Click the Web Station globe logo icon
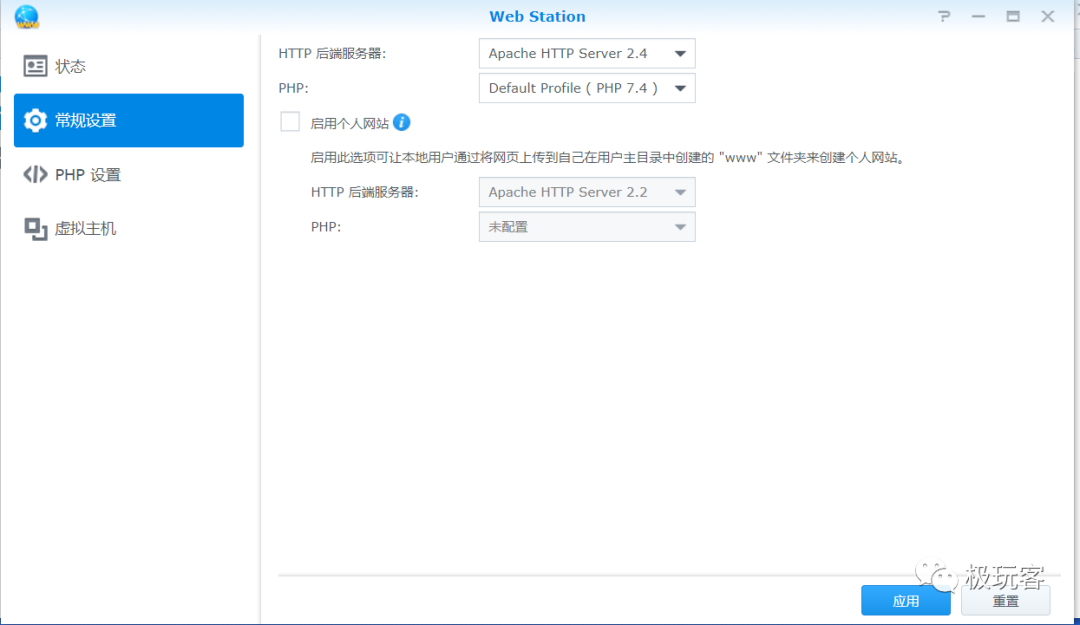 pyautogui.click(x=27, y=17)
